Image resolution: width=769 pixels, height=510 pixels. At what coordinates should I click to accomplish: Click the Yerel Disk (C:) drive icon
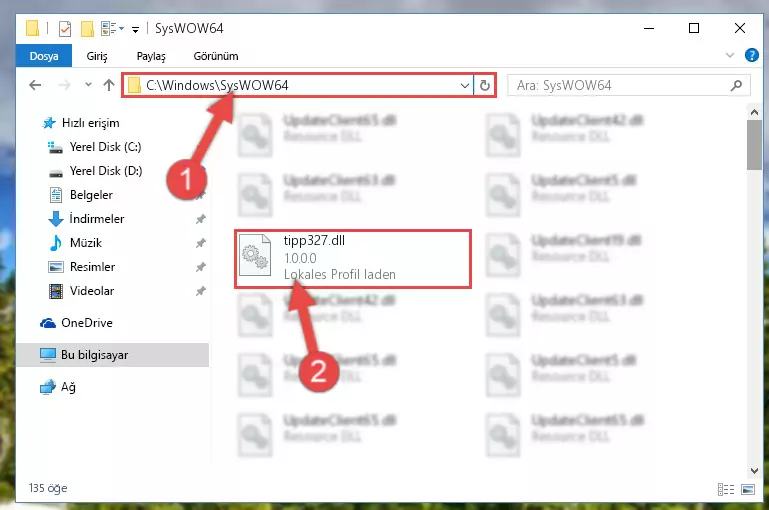click(x=55, y=147)
